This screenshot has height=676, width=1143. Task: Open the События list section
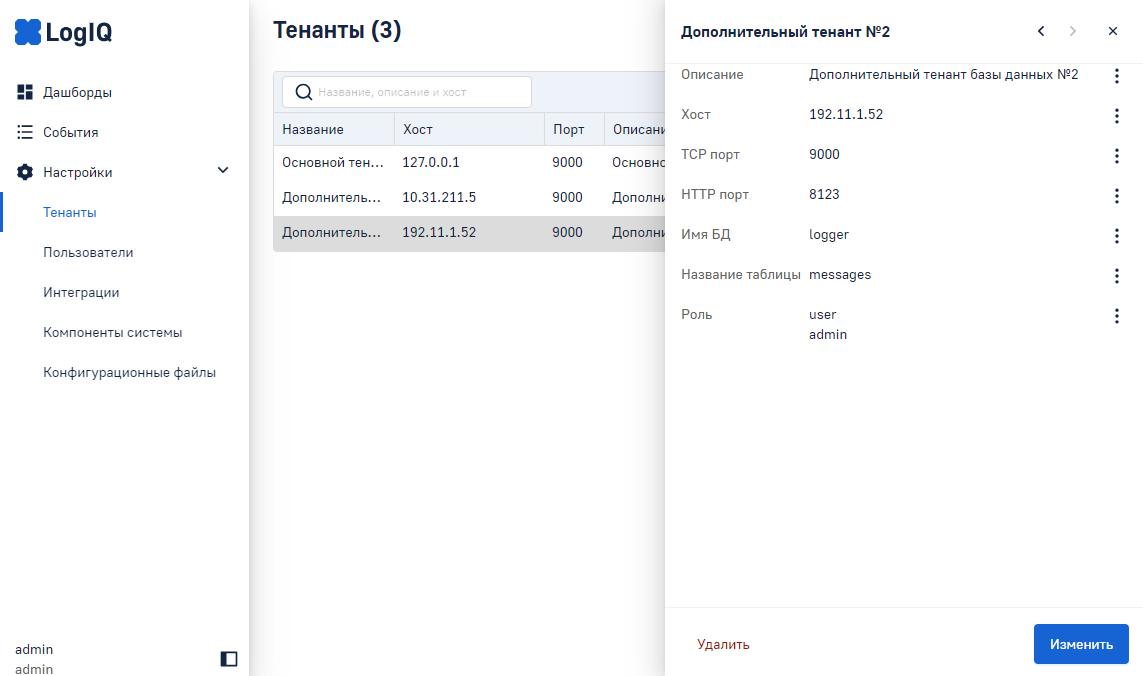[x=70, y=132]
